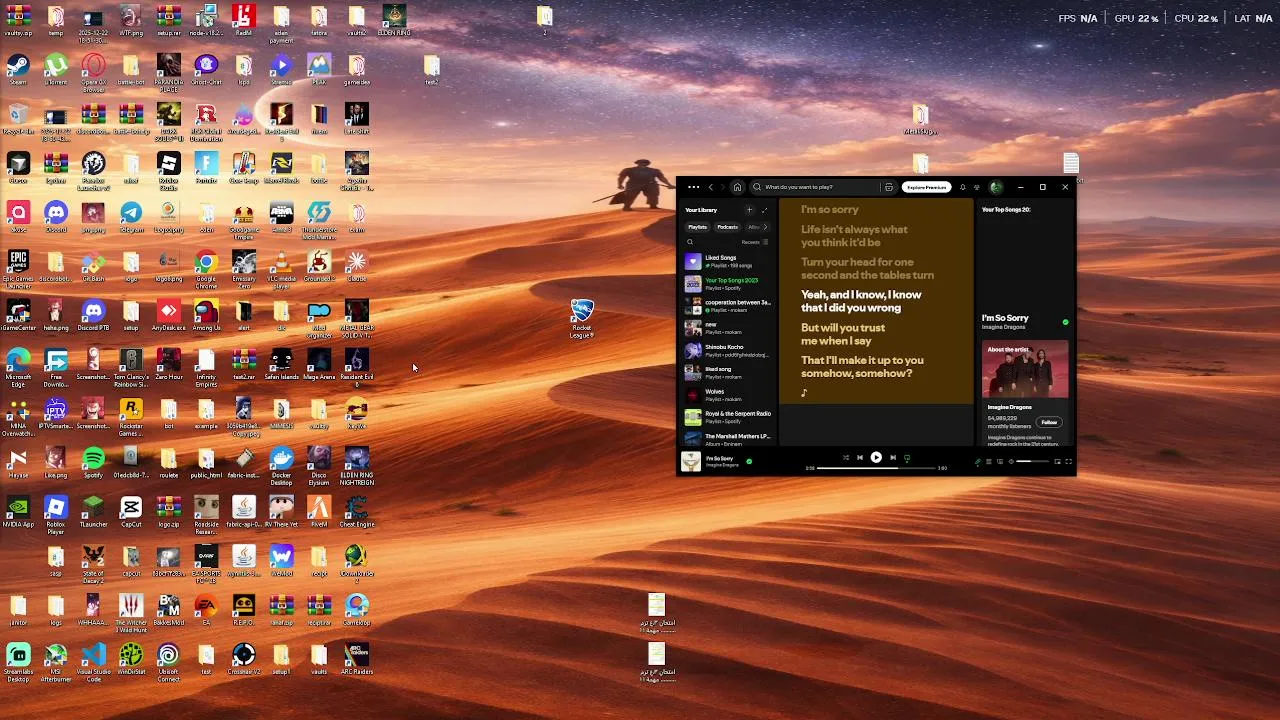1280x720 pixels.
Task: Open Spotify Browse icon in search bar
Action: [889, 187]
